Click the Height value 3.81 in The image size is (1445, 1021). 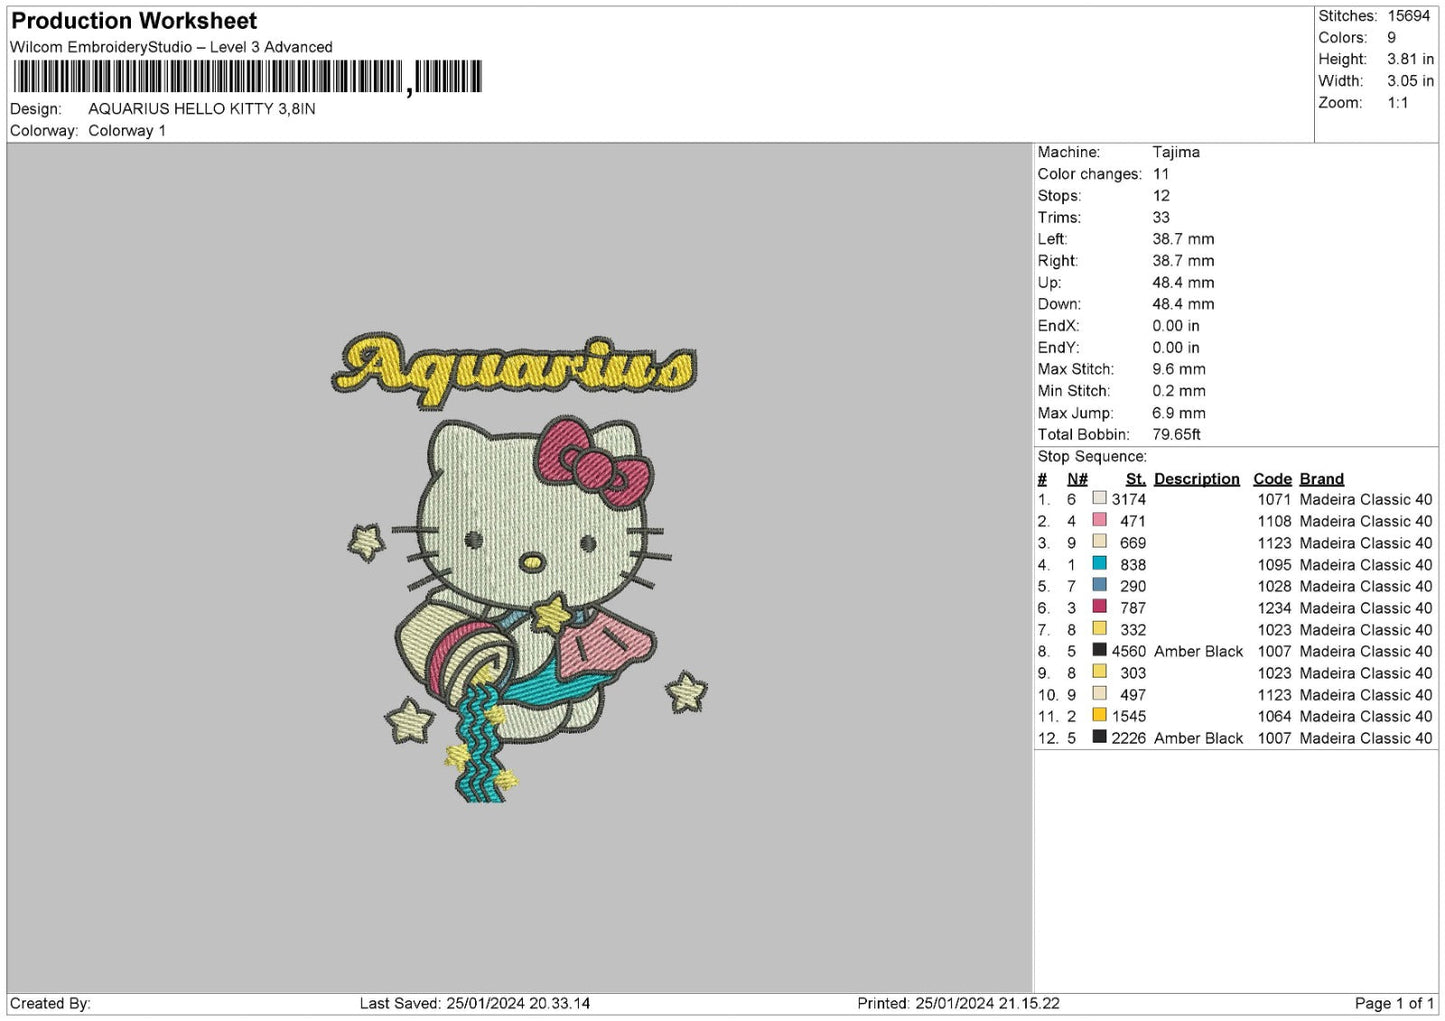[x=1410, y=60]
